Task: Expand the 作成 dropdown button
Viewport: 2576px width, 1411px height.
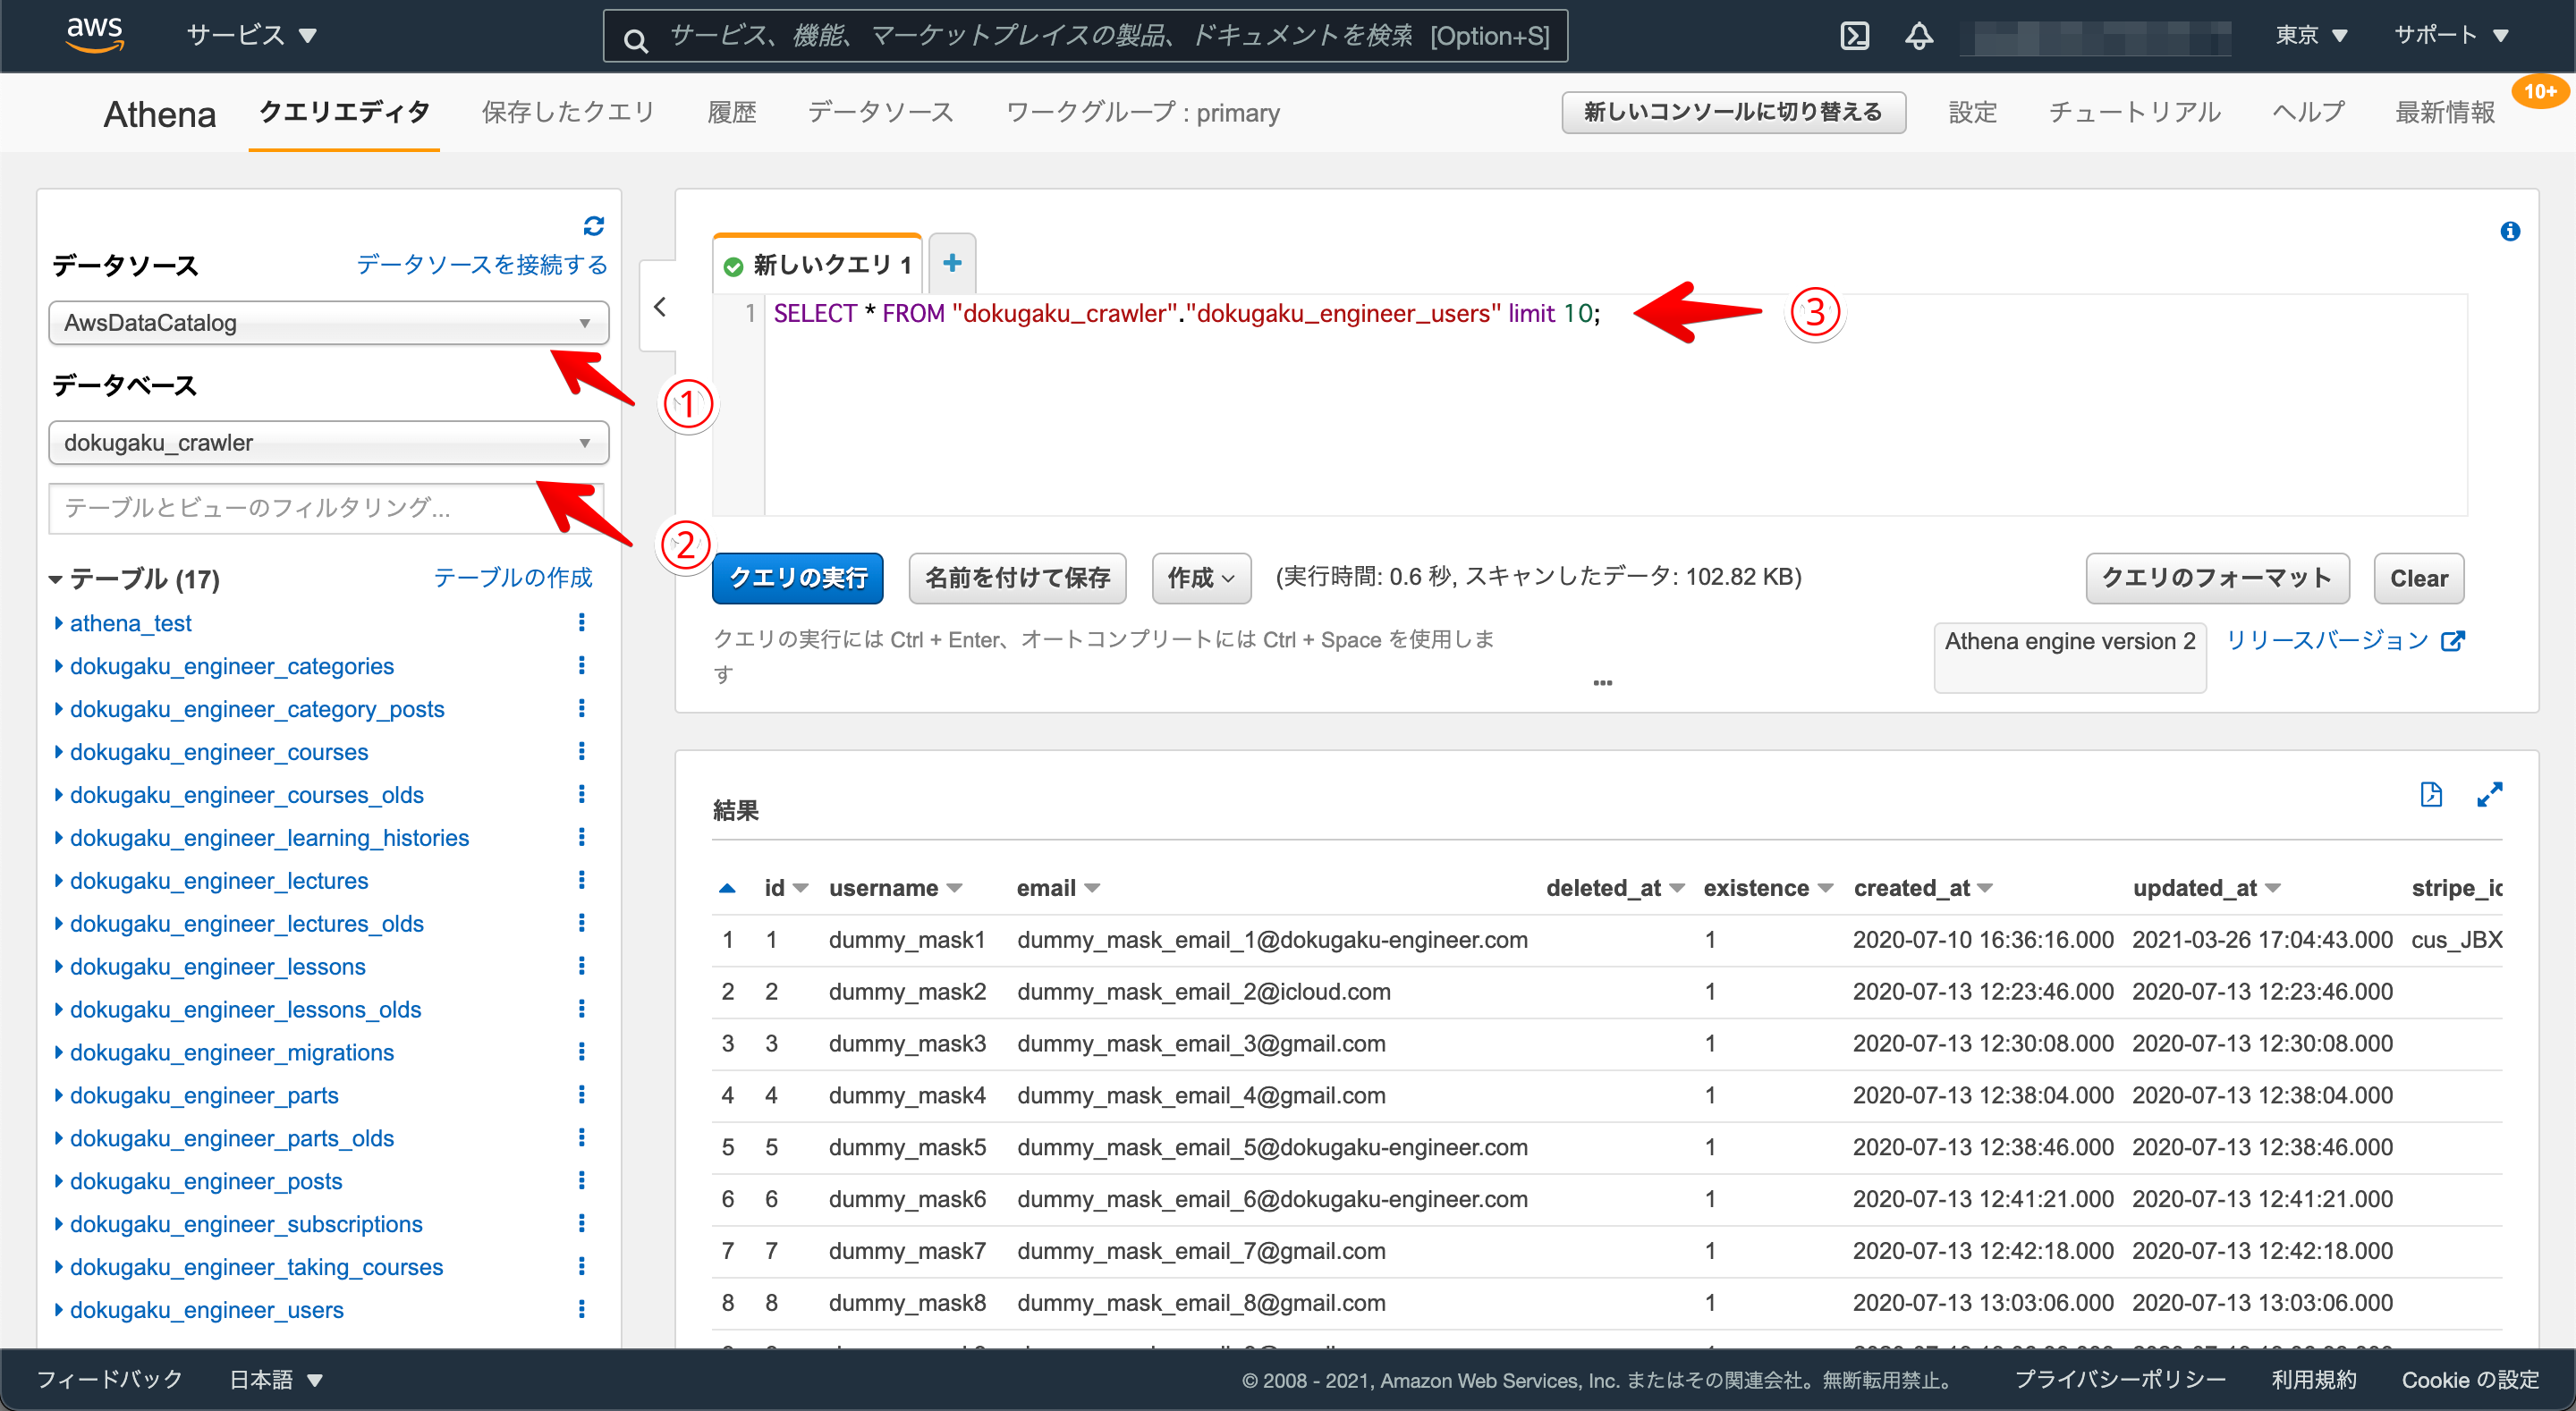Action: pos(1200,578)
